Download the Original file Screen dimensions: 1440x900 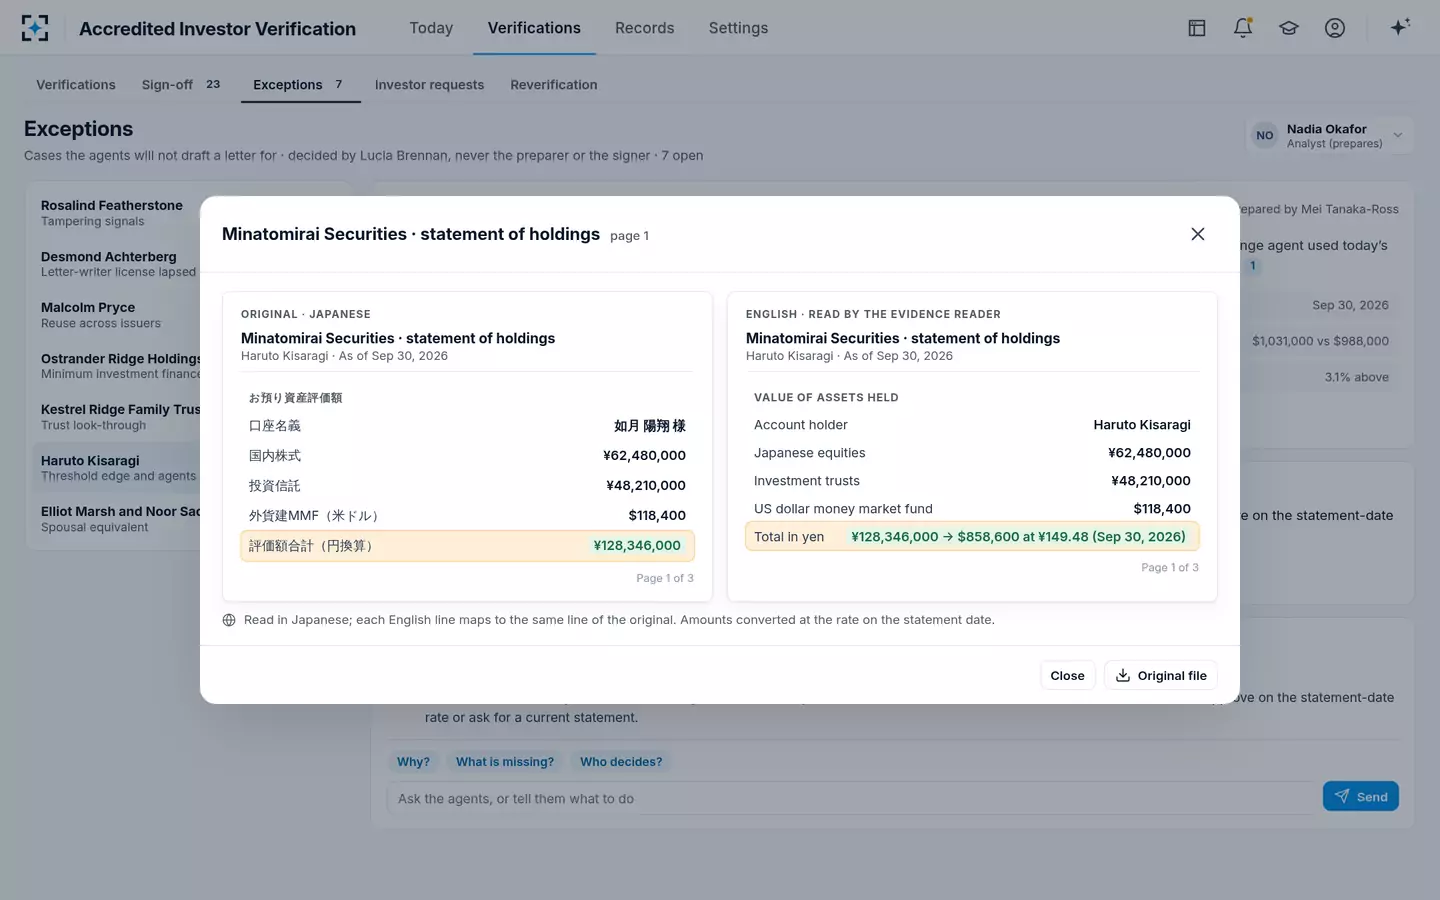coord(1160,676)
